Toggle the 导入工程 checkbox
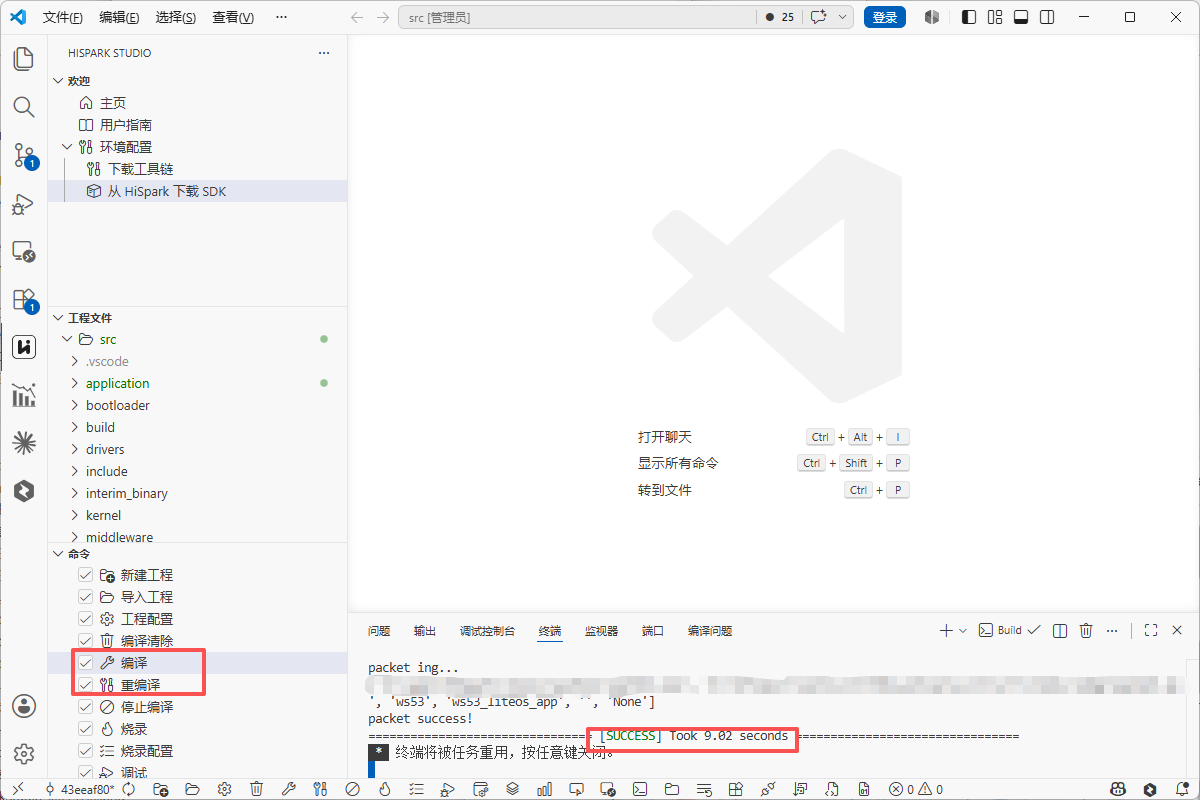1200x800 pixels. point(86,597)
